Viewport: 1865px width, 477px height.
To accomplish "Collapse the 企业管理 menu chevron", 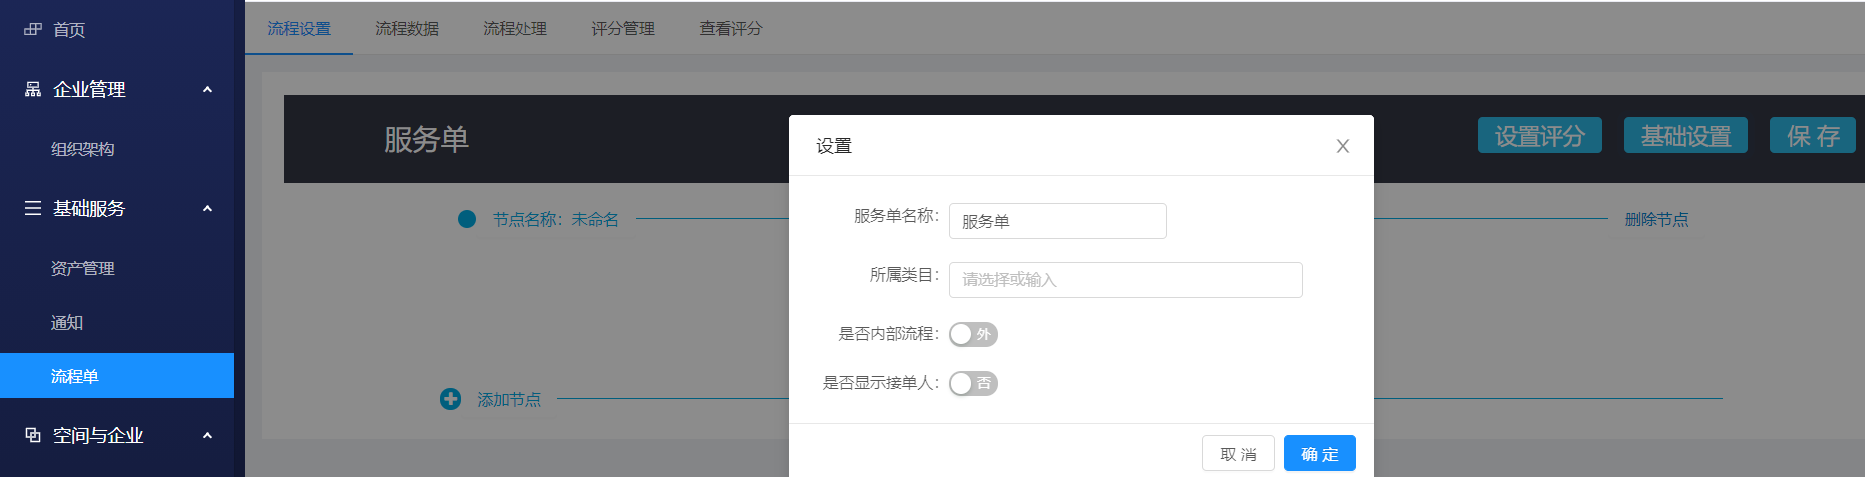I will click(207, 89).
